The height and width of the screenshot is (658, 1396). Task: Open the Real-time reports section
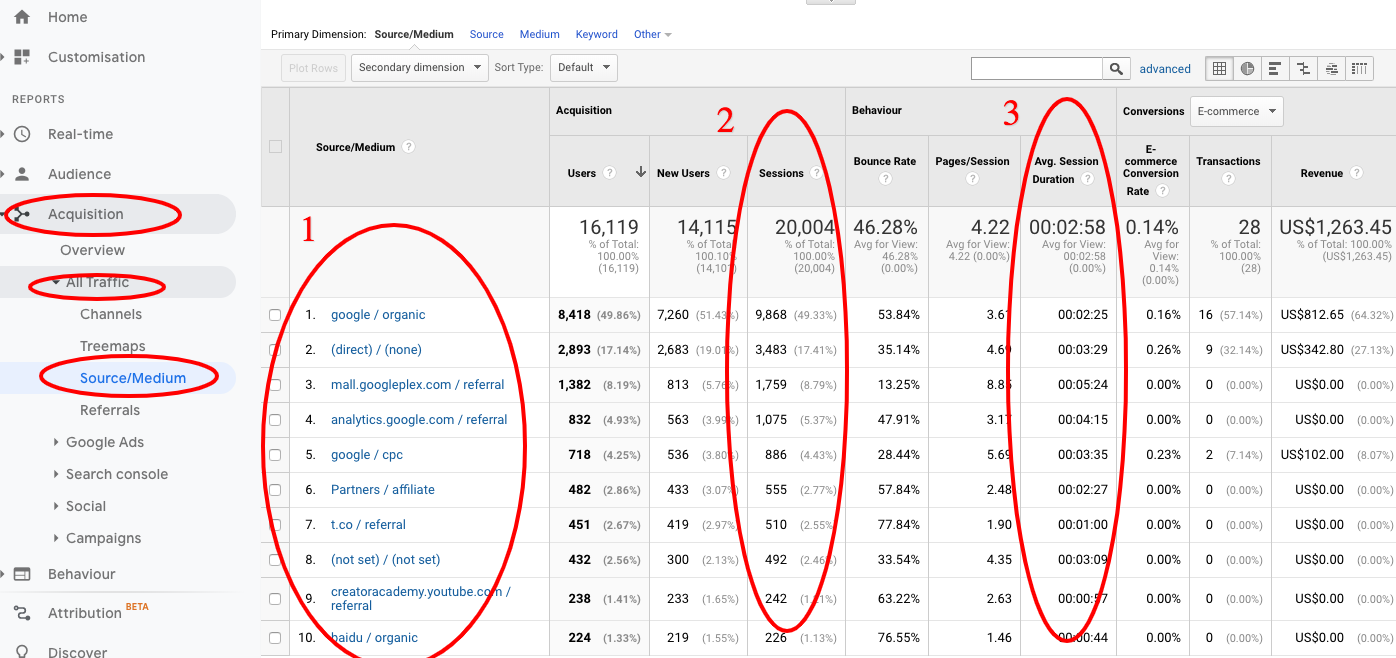click(x=80, y=134)
